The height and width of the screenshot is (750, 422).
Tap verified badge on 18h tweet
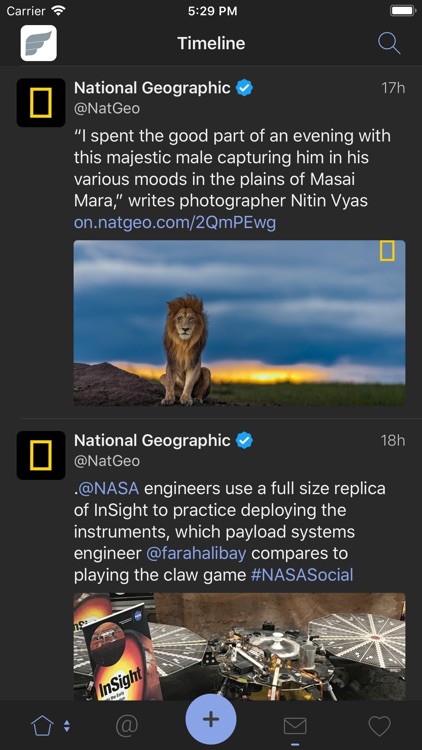[245, 441]
